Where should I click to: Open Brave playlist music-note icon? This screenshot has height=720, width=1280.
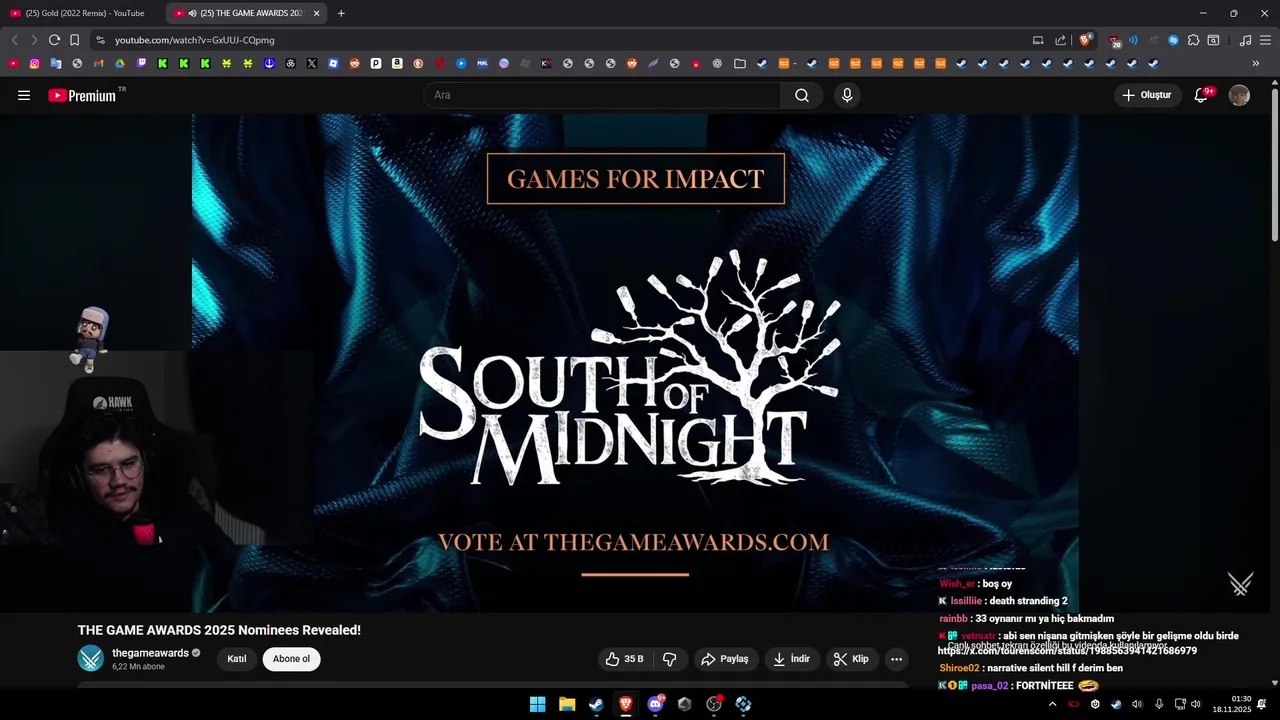[1245, 40]
